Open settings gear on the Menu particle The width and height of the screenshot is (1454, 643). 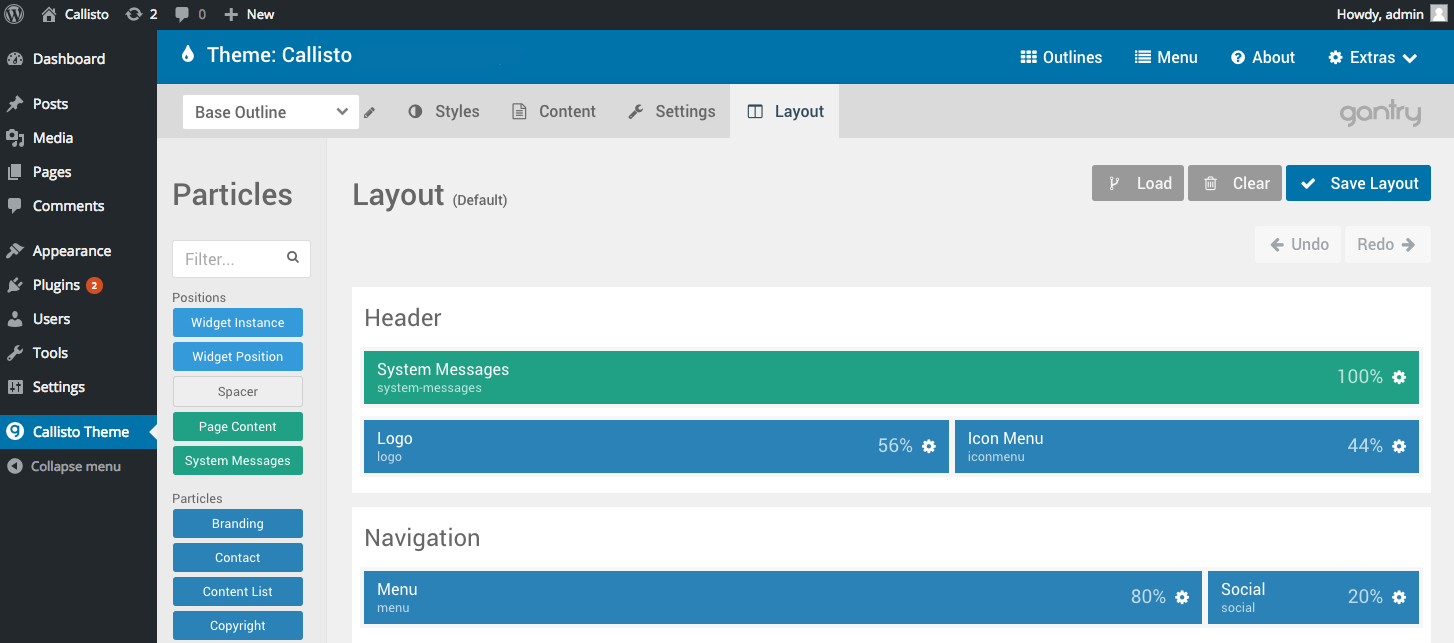[1183, 597]
